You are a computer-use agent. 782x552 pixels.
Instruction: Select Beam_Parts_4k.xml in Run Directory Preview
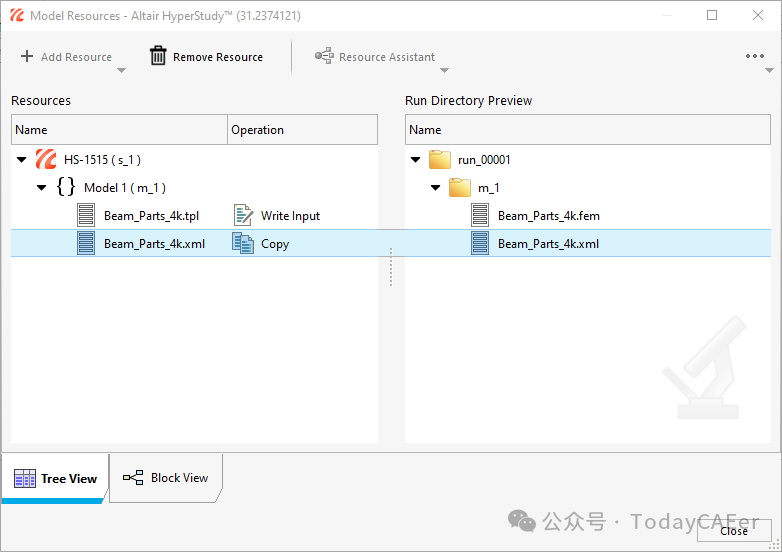click(x=588, y=243)
